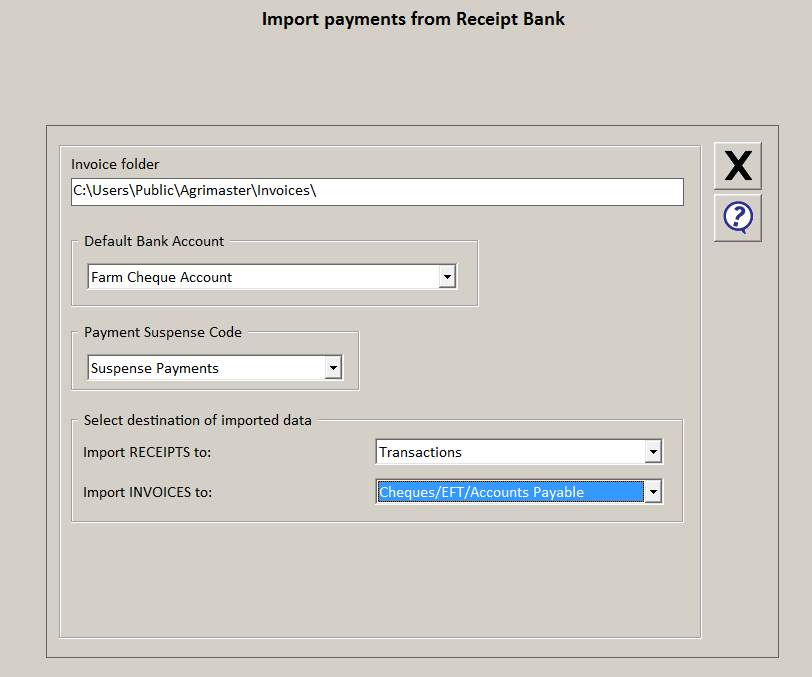Click the Invoice folder label
Screen dimensions: 812x677
(115, 164)
